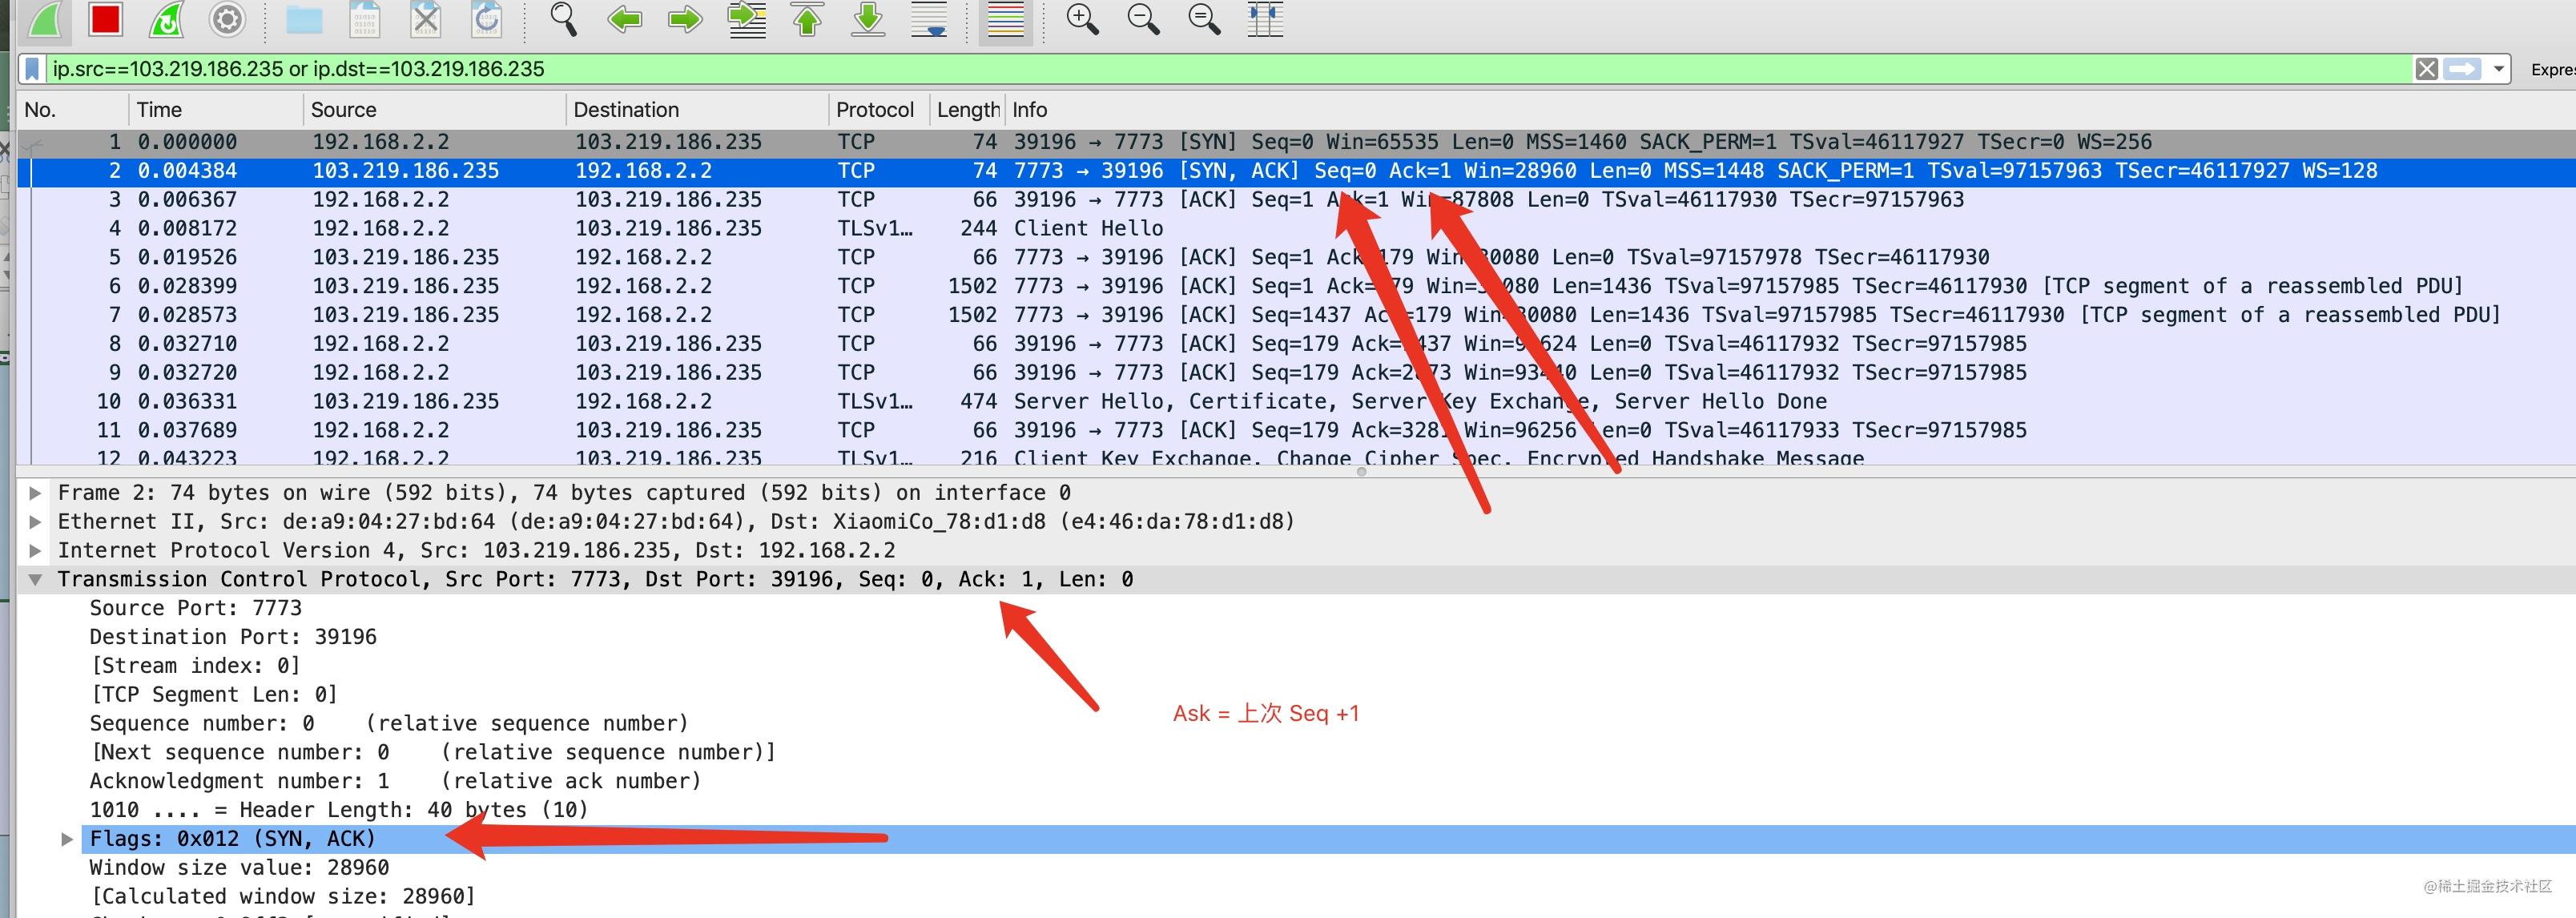Toggle packet list colorization
This screenshot has width=2576, height=918.
click(x=1005, y=20)
